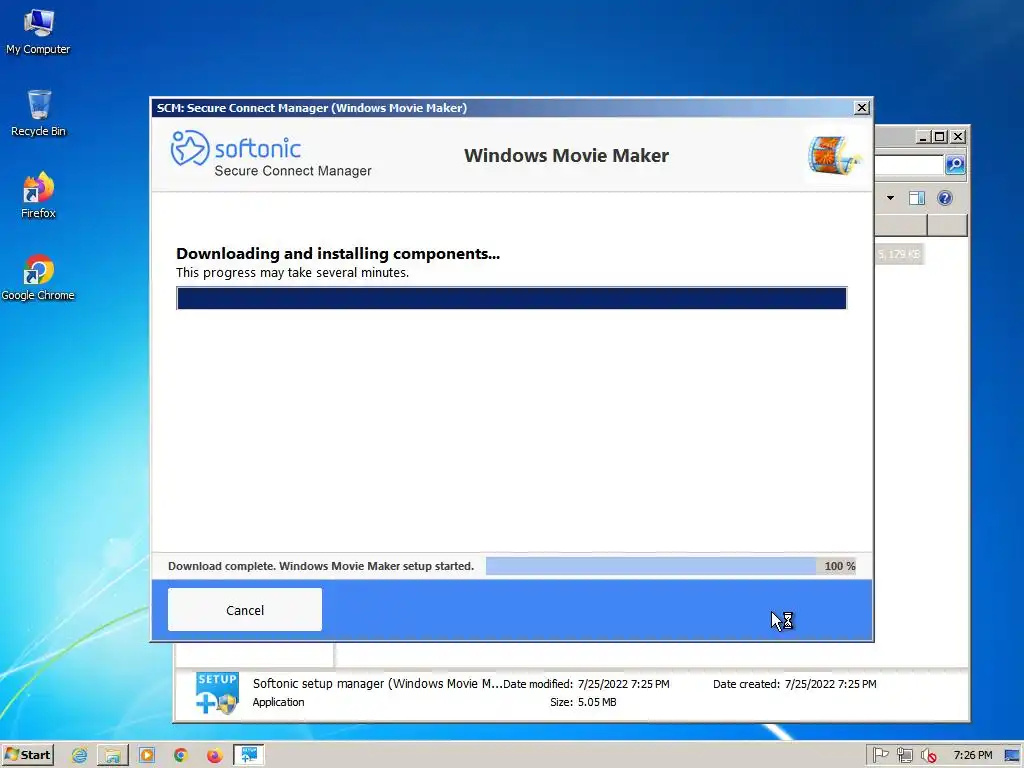Open Google Chrome from the taskbar

click(x=181, y=755)
